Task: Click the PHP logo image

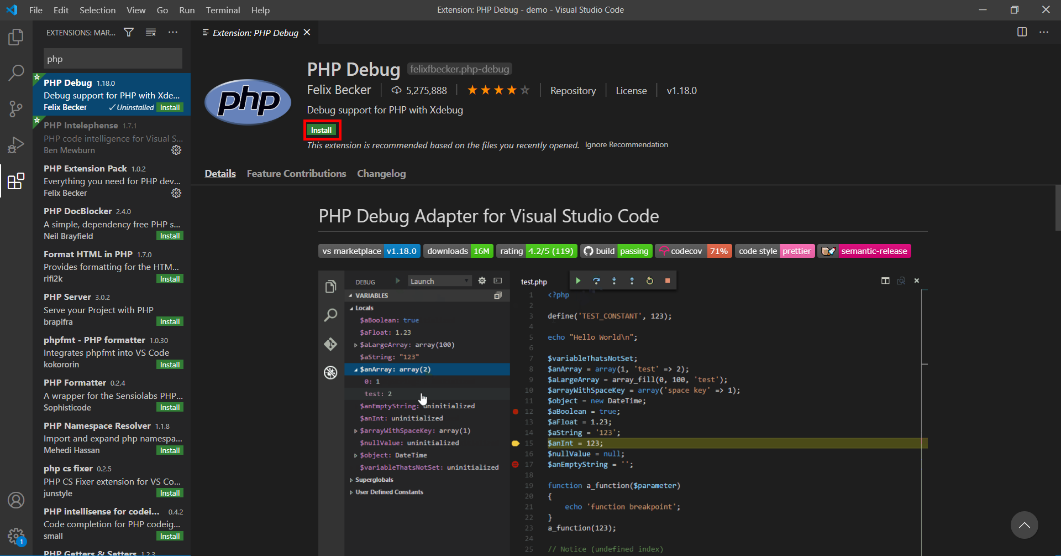Action: pyautogui.click(x=248, y=101)
